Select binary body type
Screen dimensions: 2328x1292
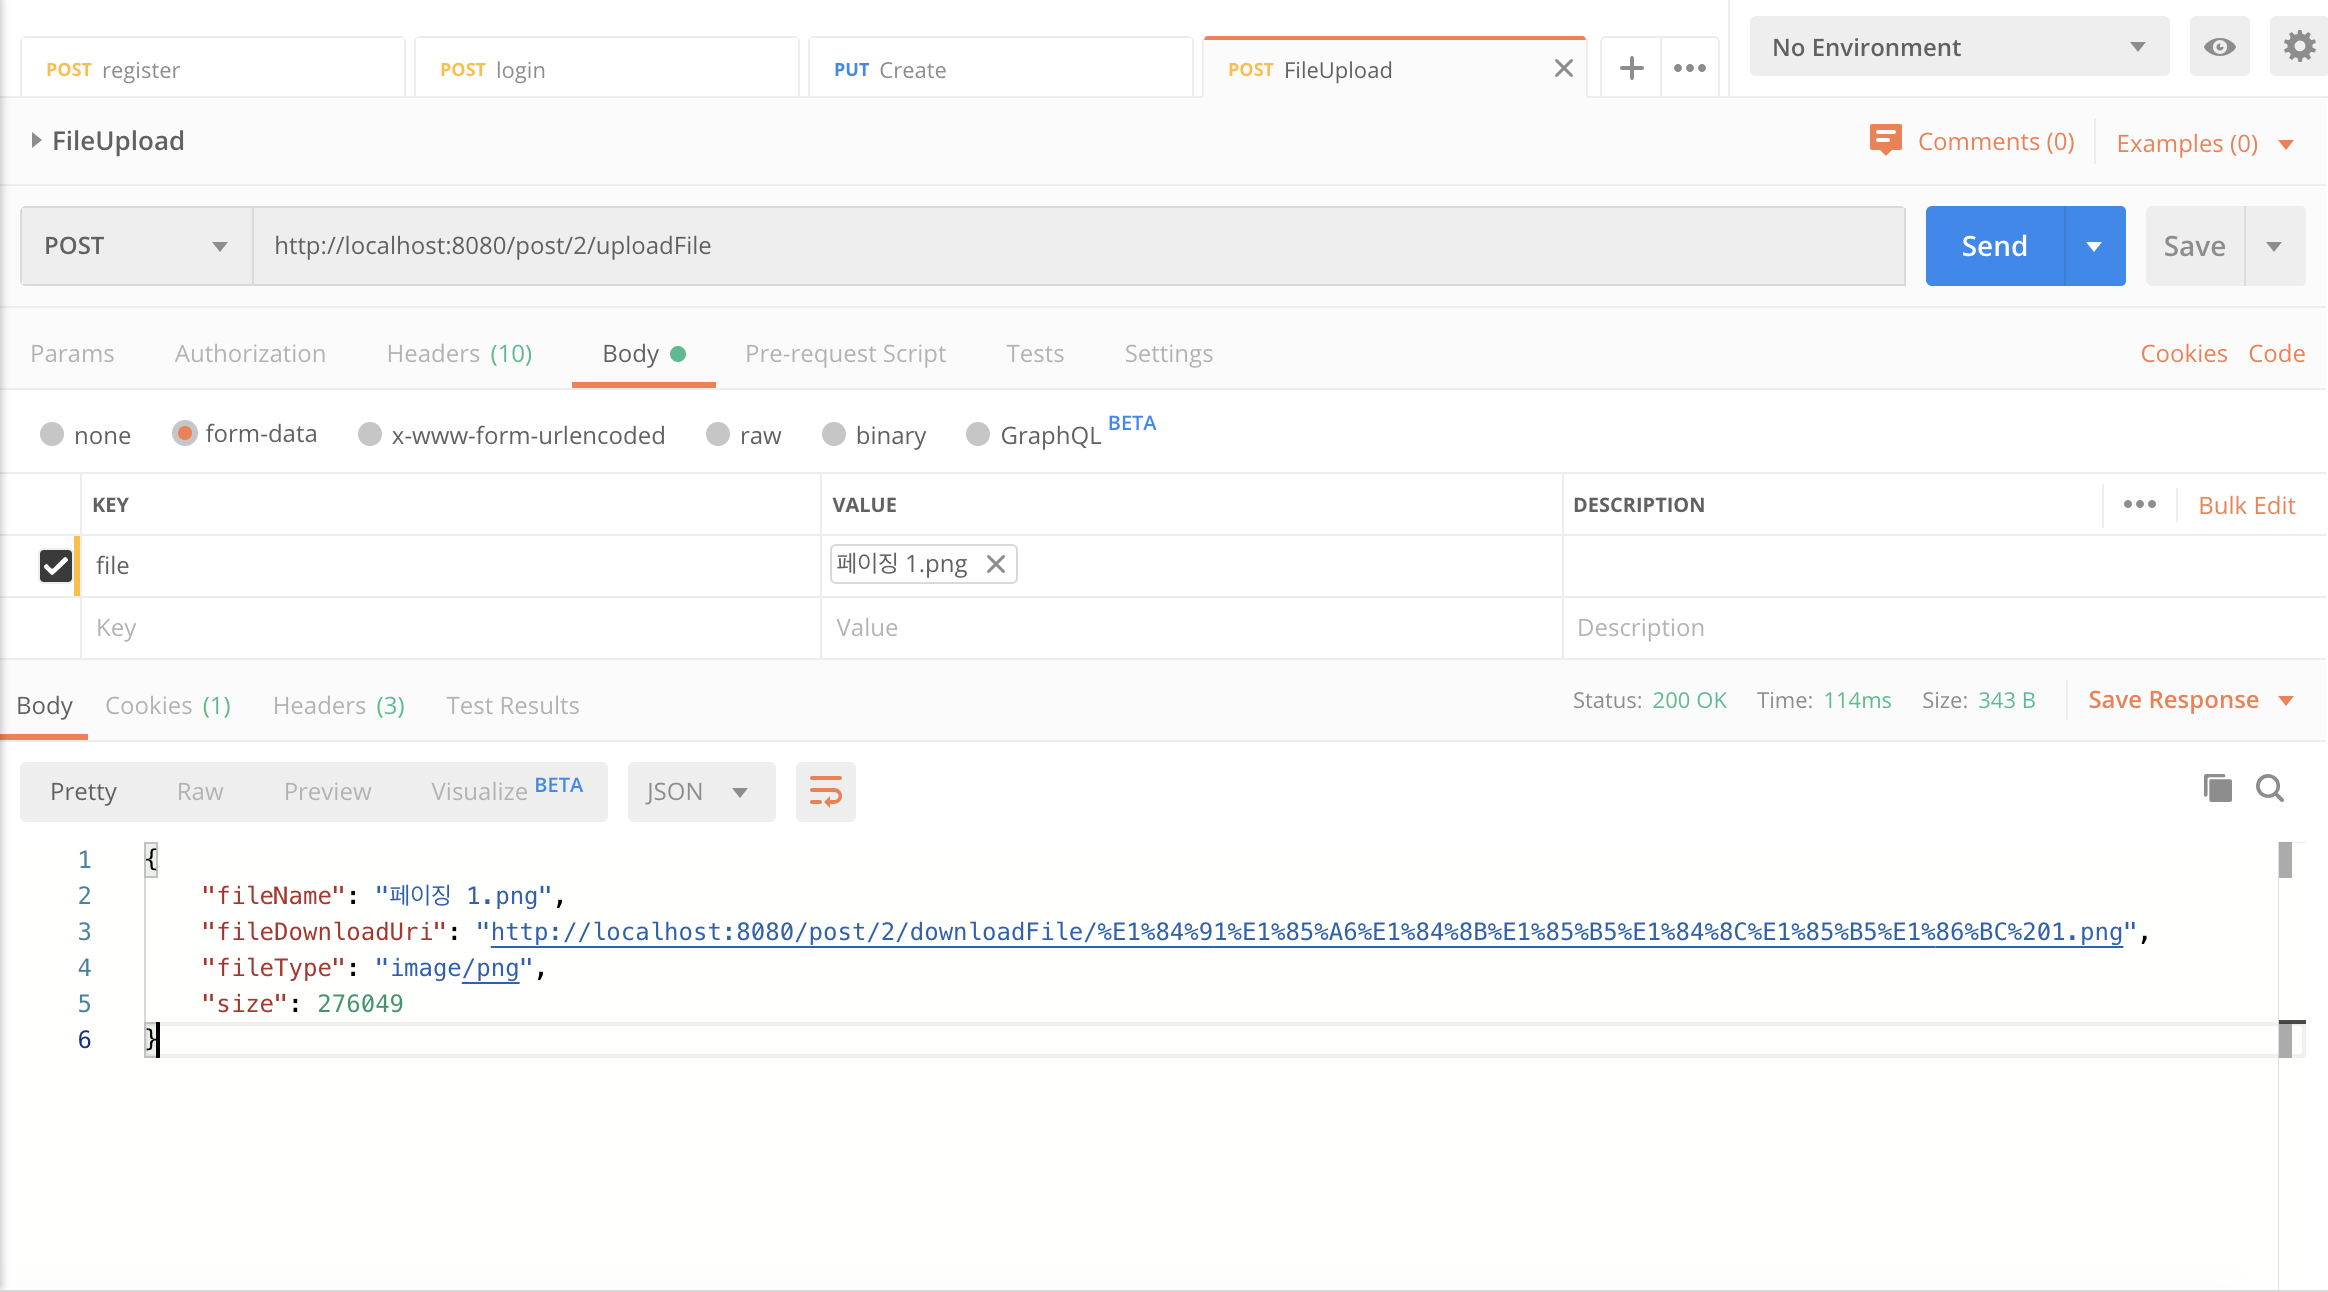(834, 434)
